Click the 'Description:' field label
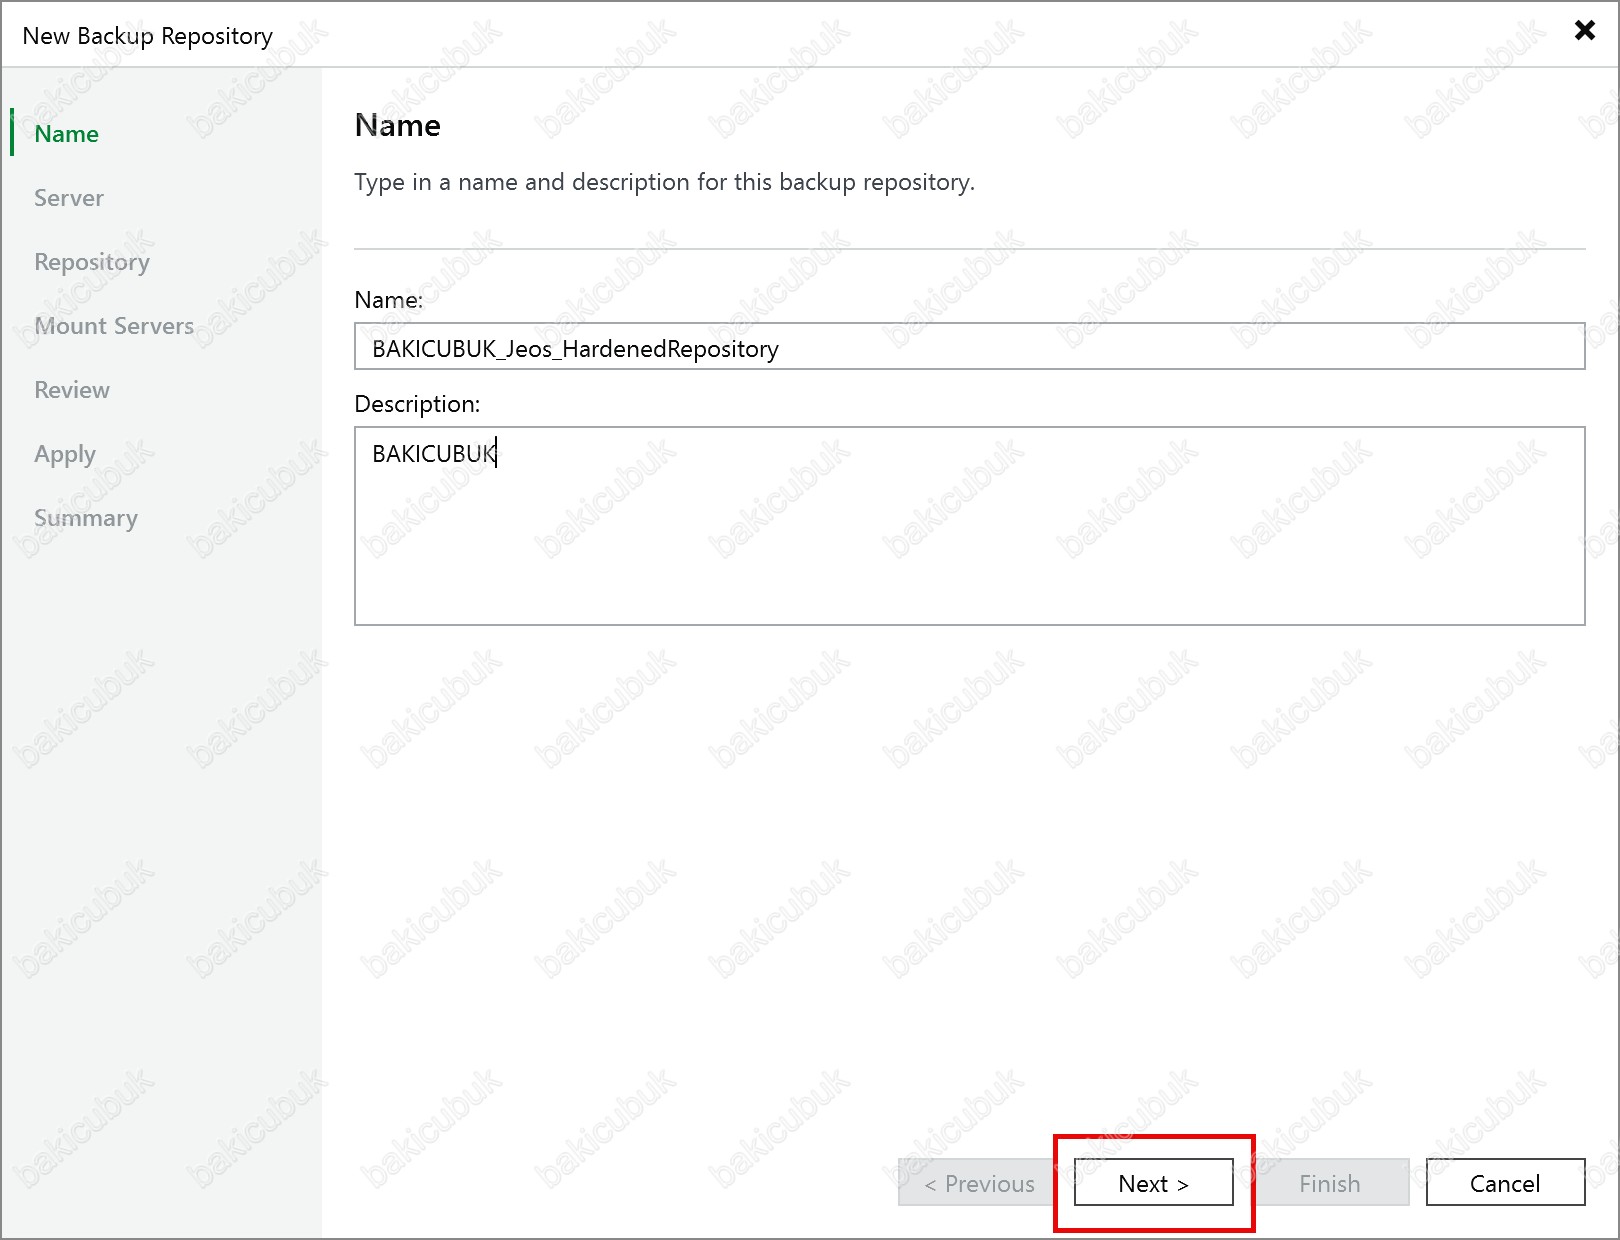The height and width of the screenshot is (1240, 1620). point(417,404)
